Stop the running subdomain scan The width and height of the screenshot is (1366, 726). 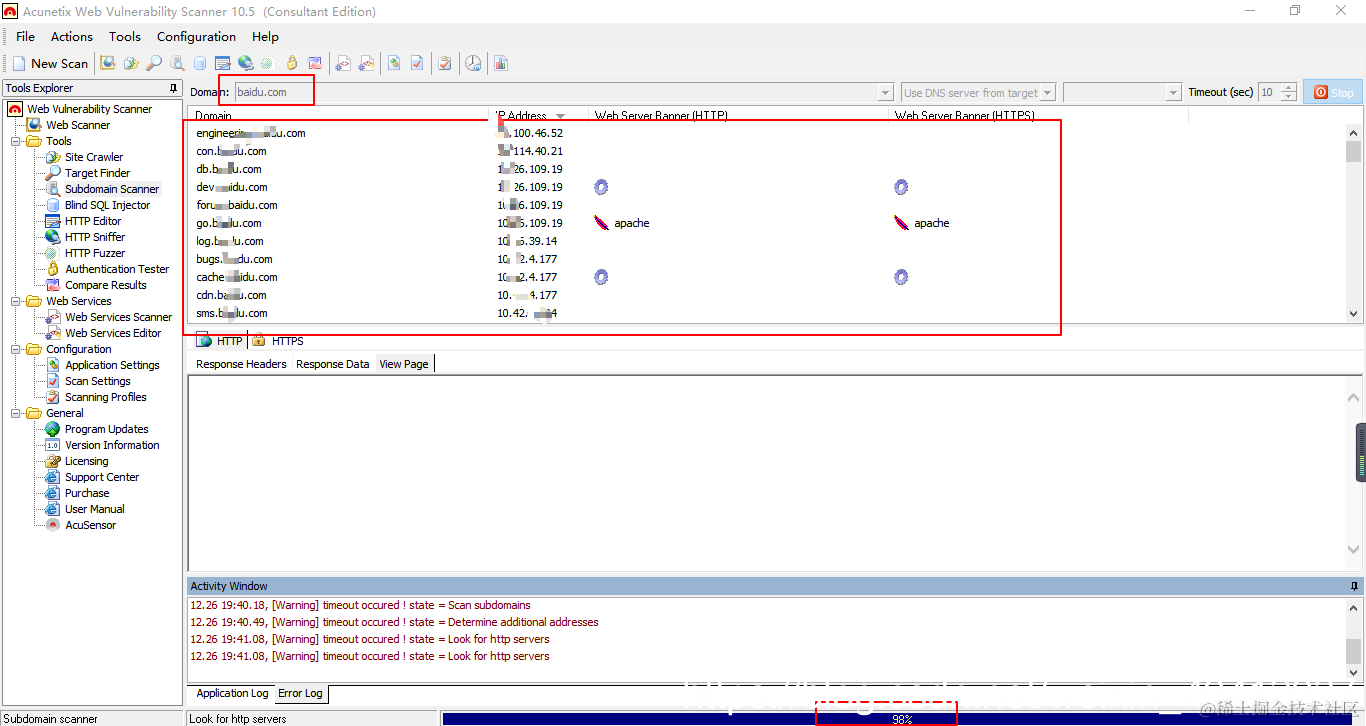[1333, 92]
